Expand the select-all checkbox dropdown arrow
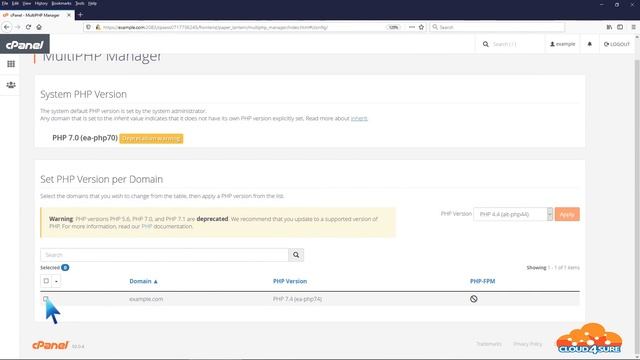 click(56, 281)
